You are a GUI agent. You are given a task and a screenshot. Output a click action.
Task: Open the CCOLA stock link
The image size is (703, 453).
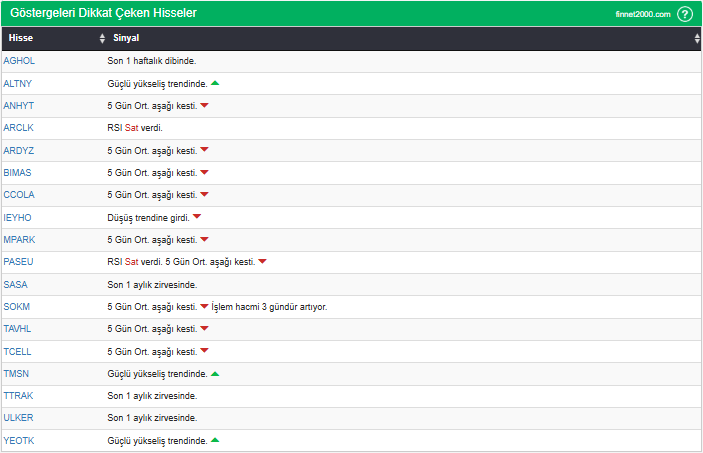click(x=19, y=194)
